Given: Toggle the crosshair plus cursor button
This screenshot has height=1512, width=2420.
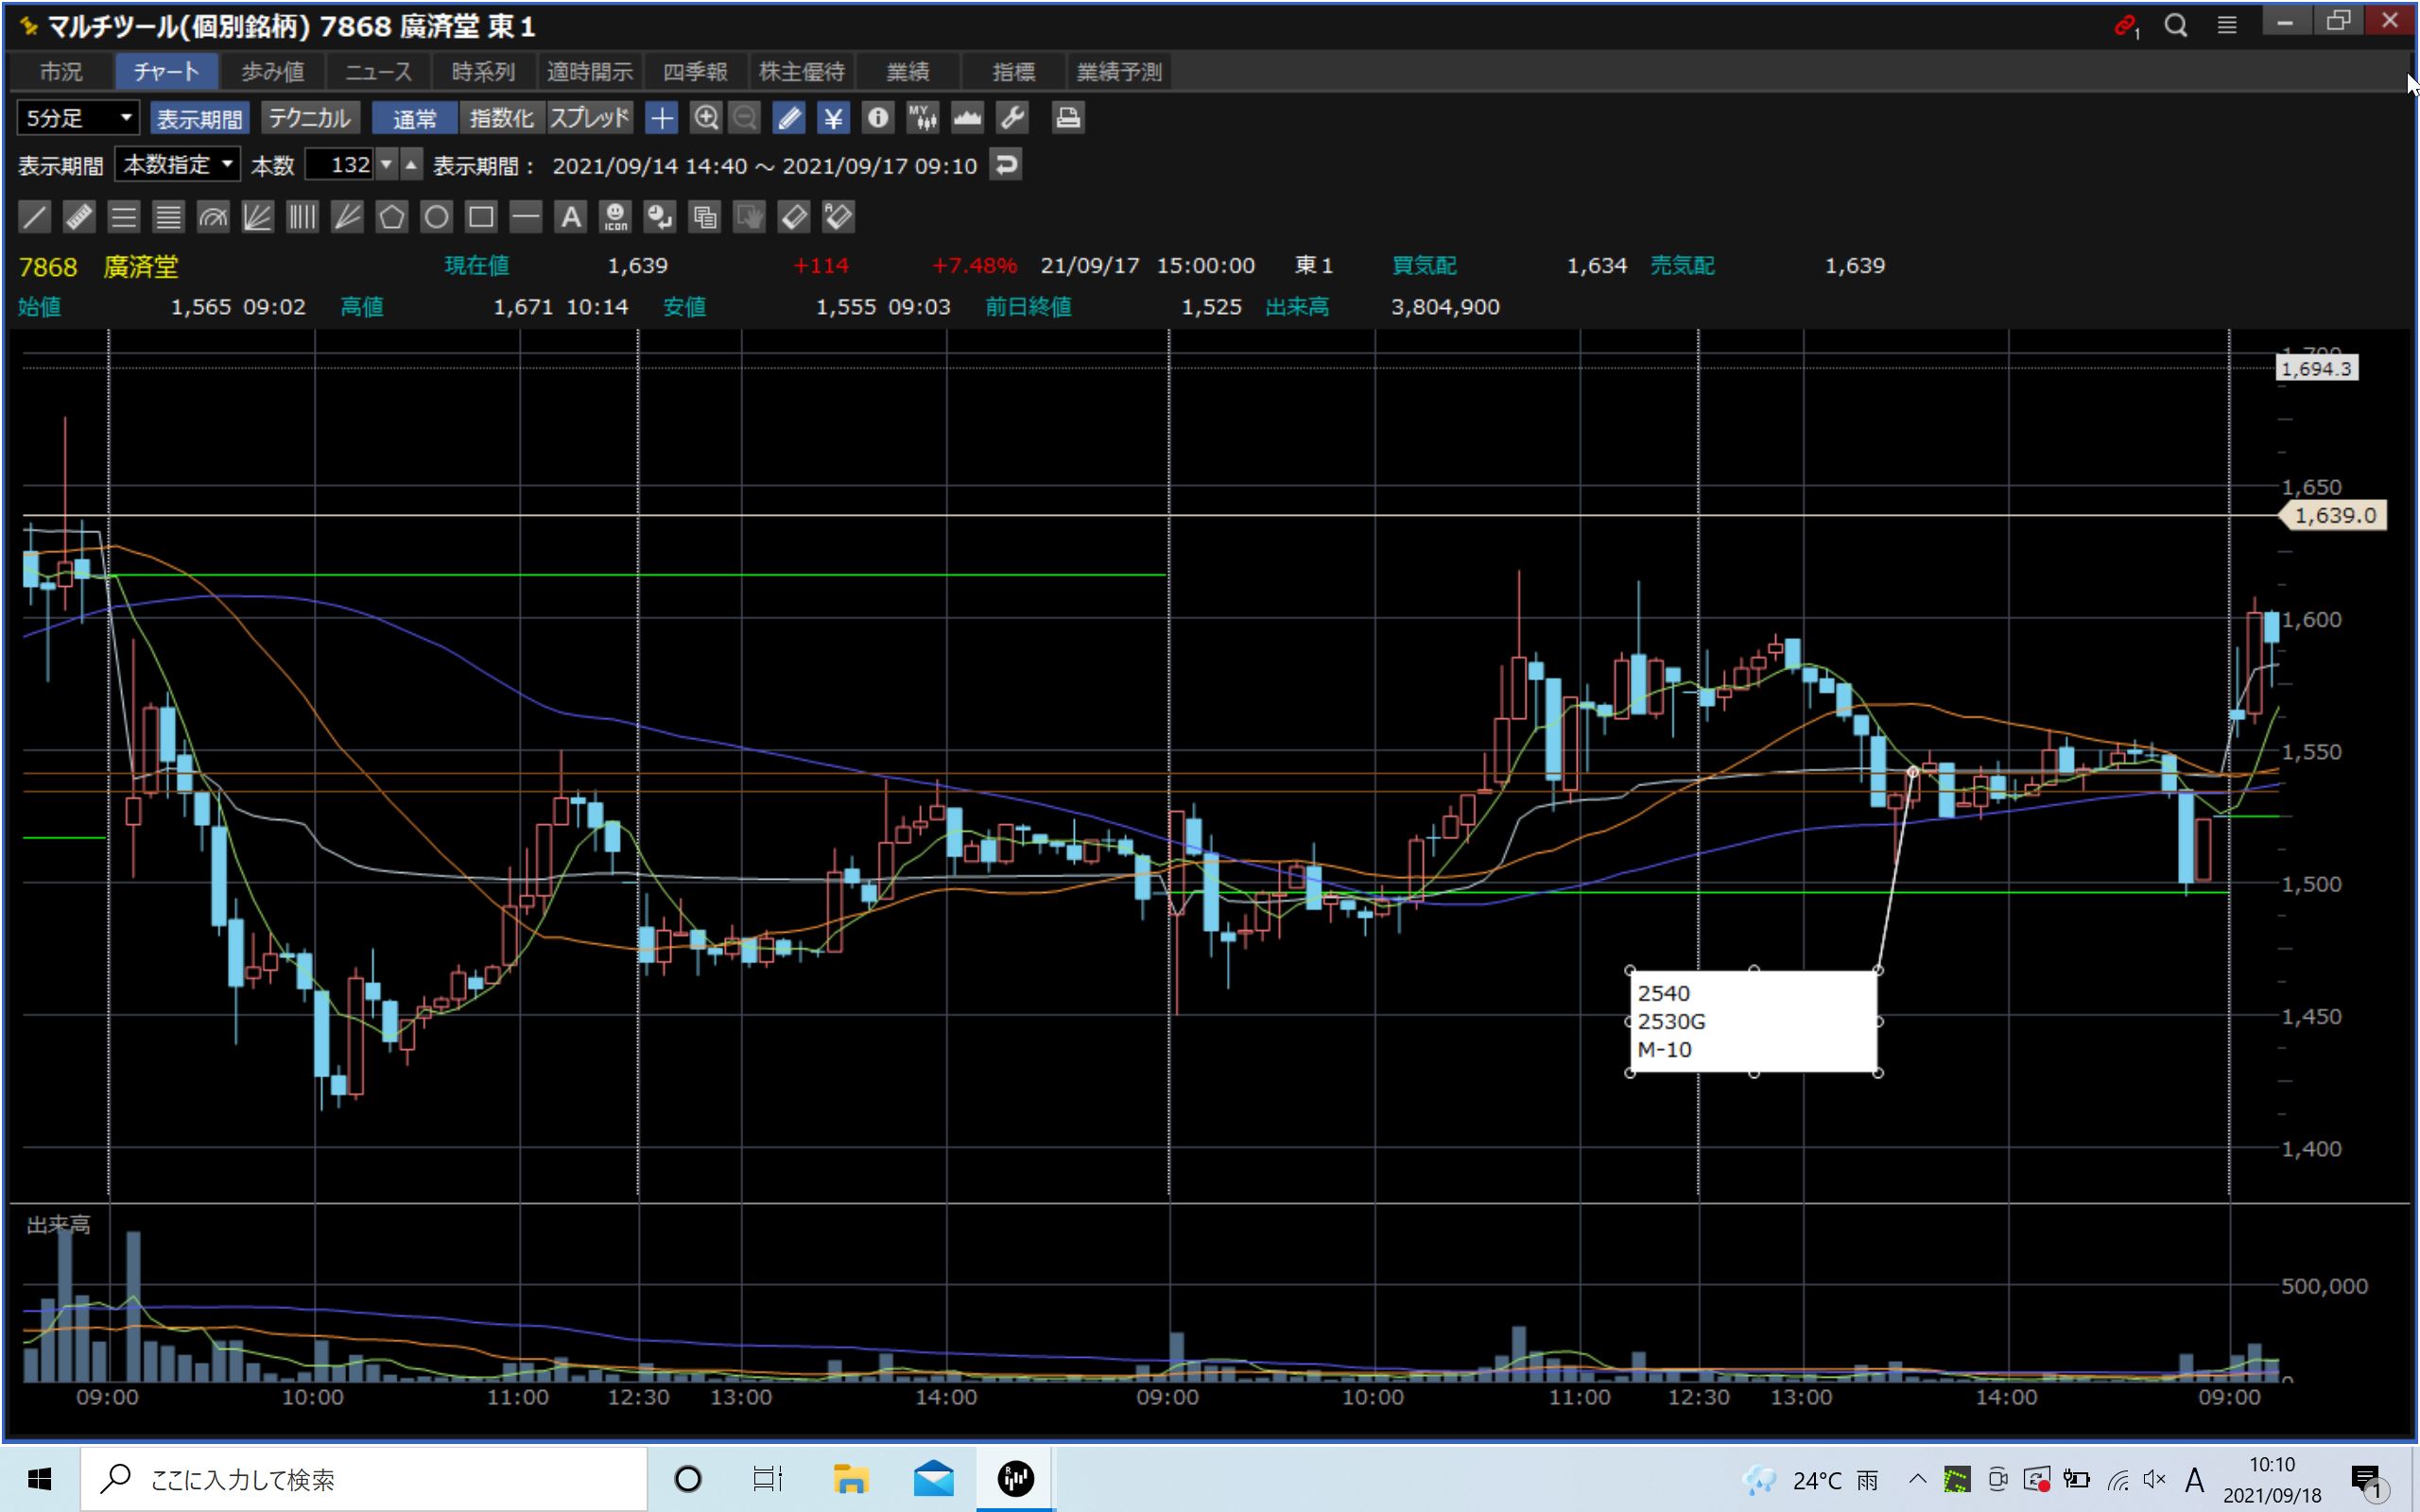Looking at the screenshot, I should coord(661,118).
